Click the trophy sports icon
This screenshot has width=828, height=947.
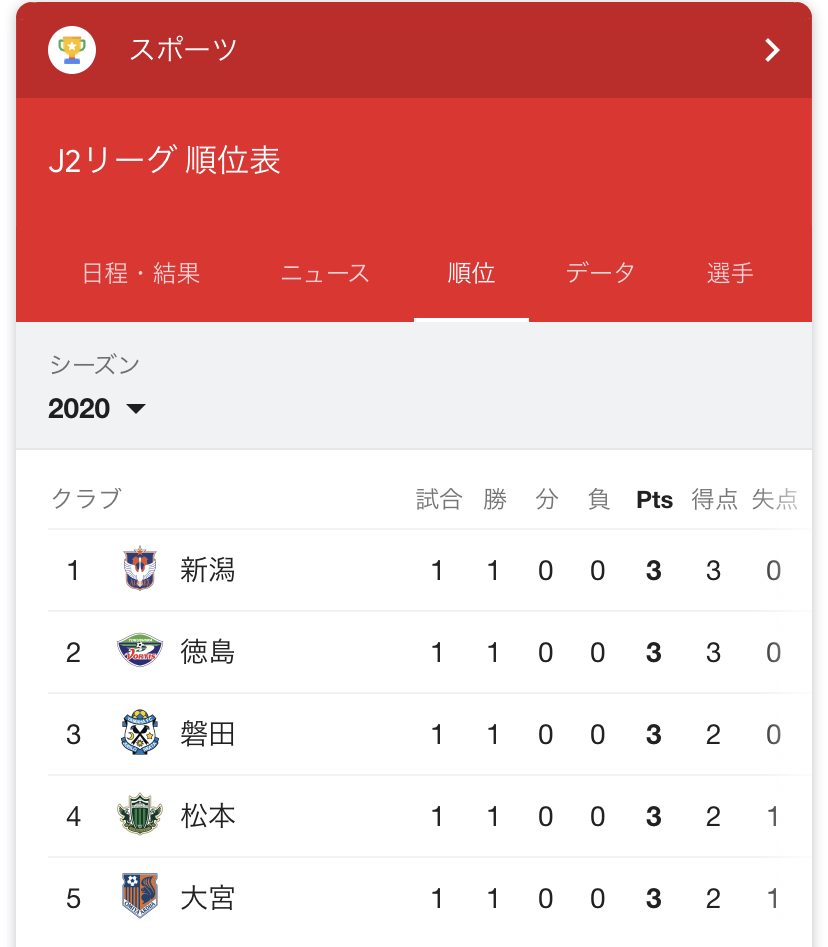pyautogui.click(x=72, y=50)
